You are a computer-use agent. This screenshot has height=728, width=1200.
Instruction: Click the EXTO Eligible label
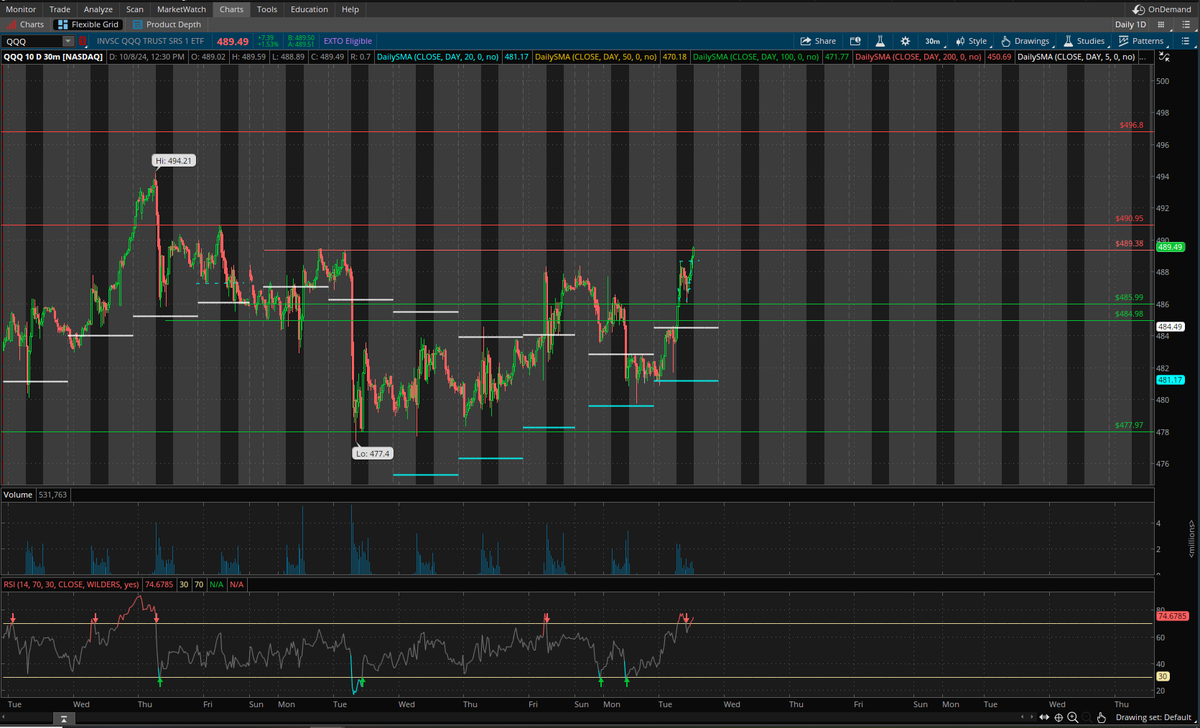(347, 41)
